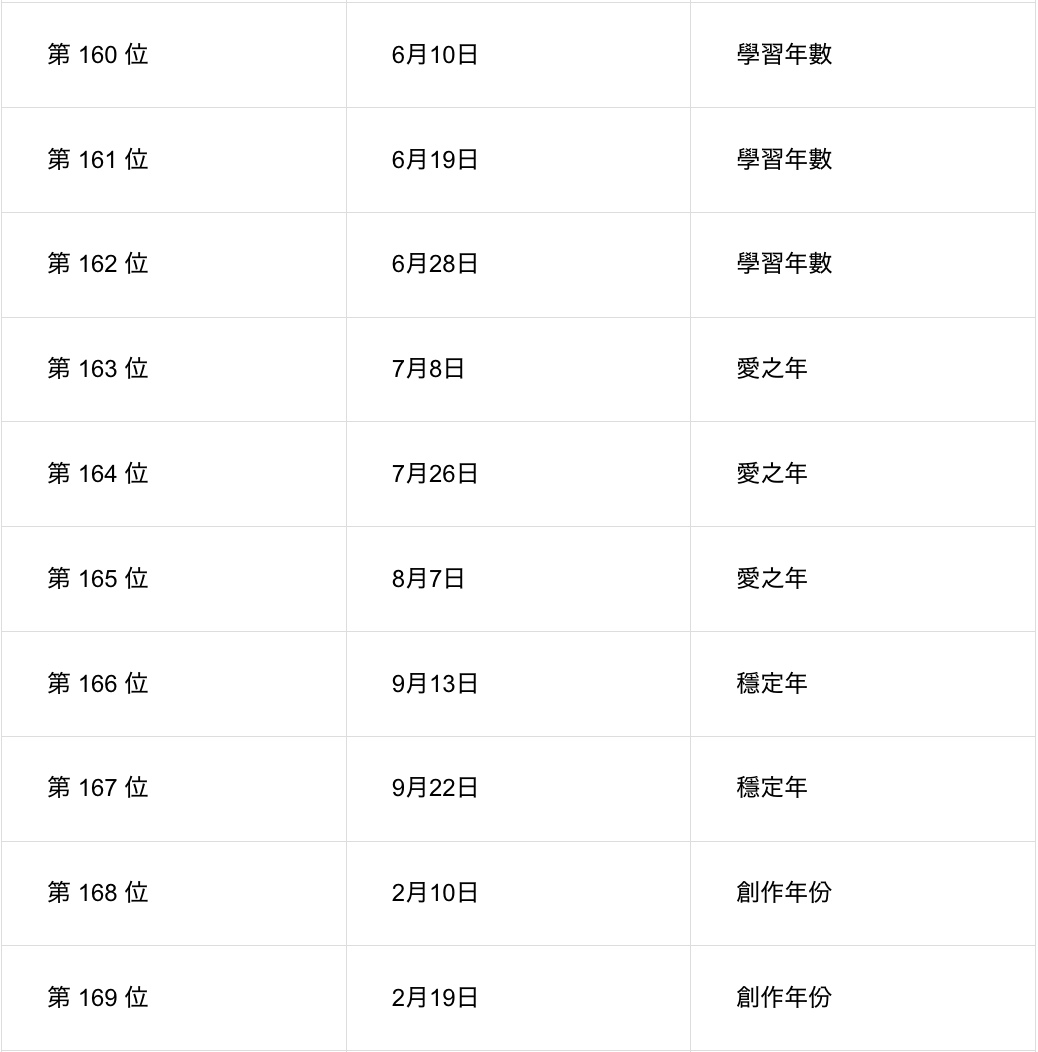Click 學習年數 in row 160
1038x1052 pixels.
784,55
